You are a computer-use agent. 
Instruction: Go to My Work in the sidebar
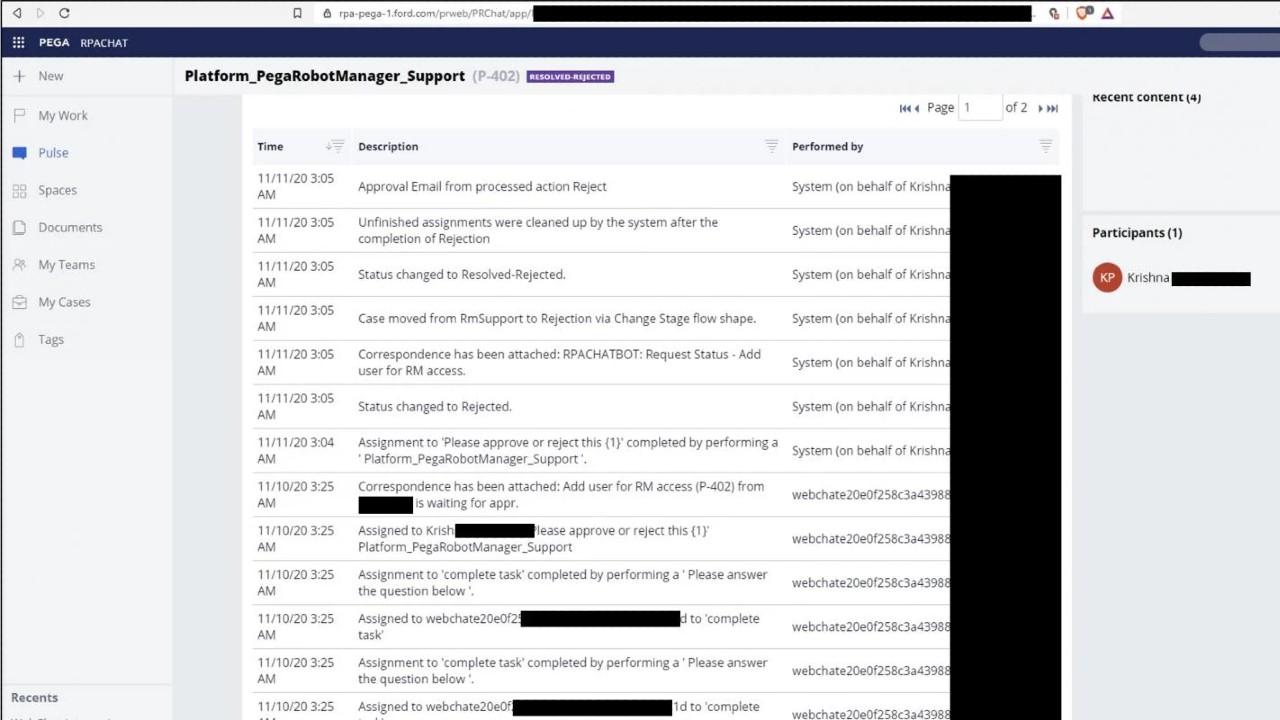pos(63,115)
